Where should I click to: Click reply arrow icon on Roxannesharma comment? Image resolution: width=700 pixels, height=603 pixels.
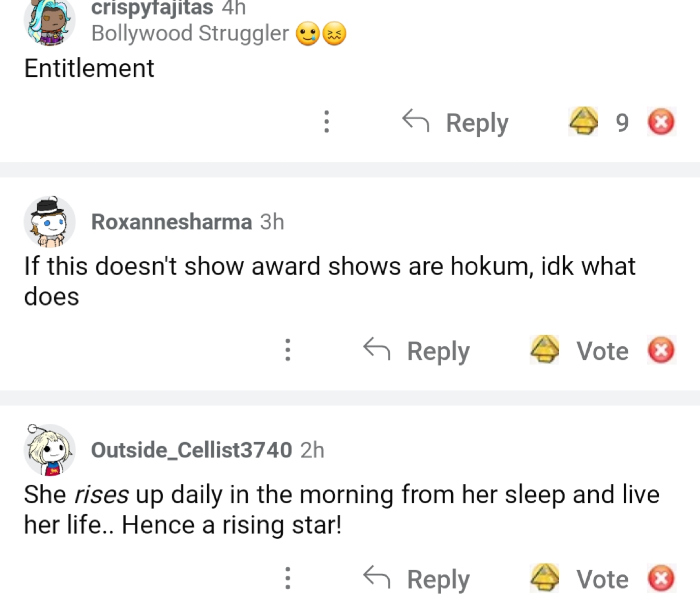[x=377, y=350]
